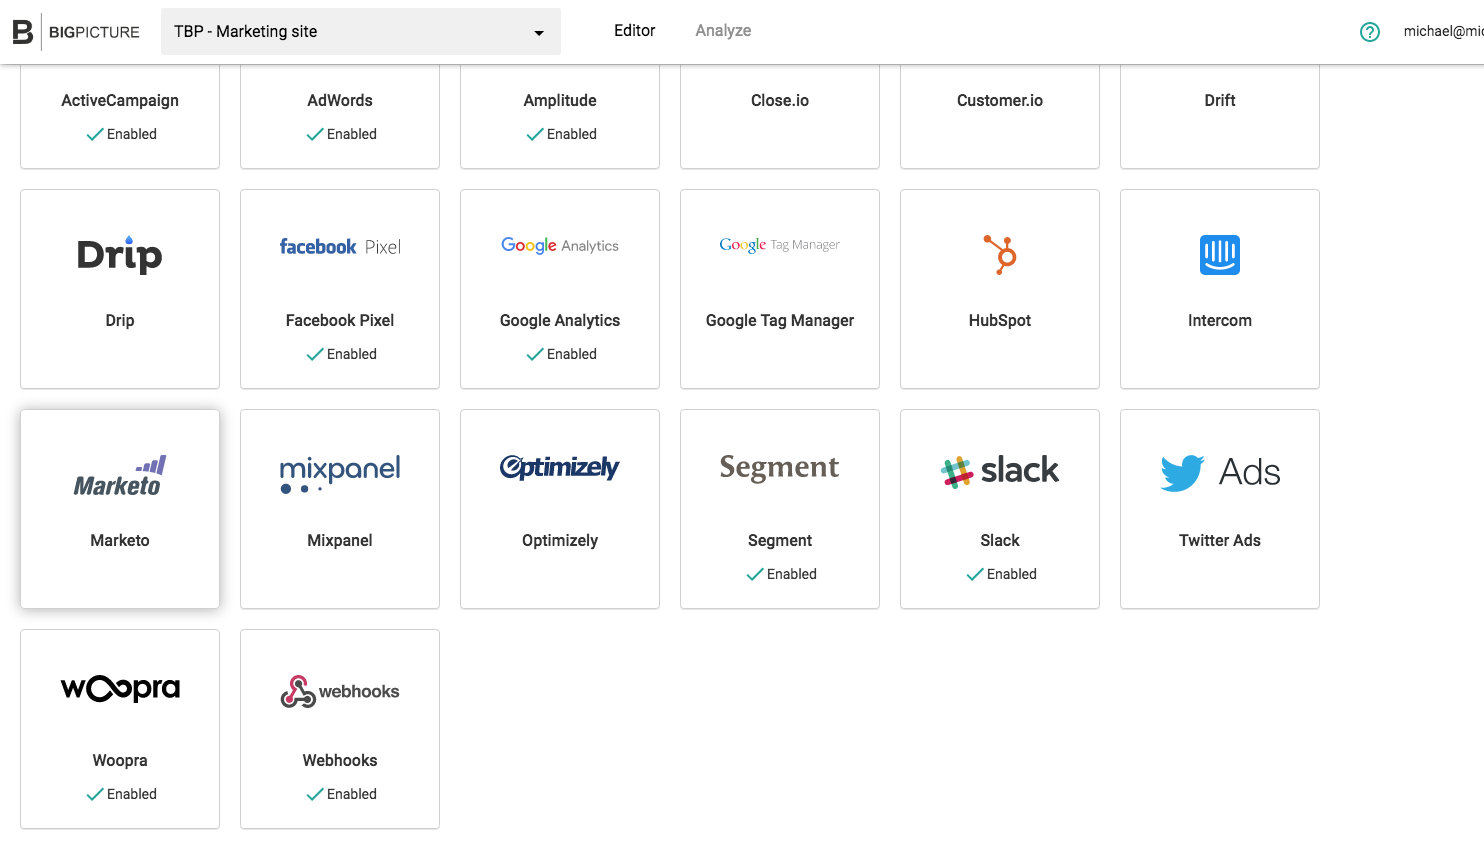Click the BigPicture logo icon

pos(22,32)
